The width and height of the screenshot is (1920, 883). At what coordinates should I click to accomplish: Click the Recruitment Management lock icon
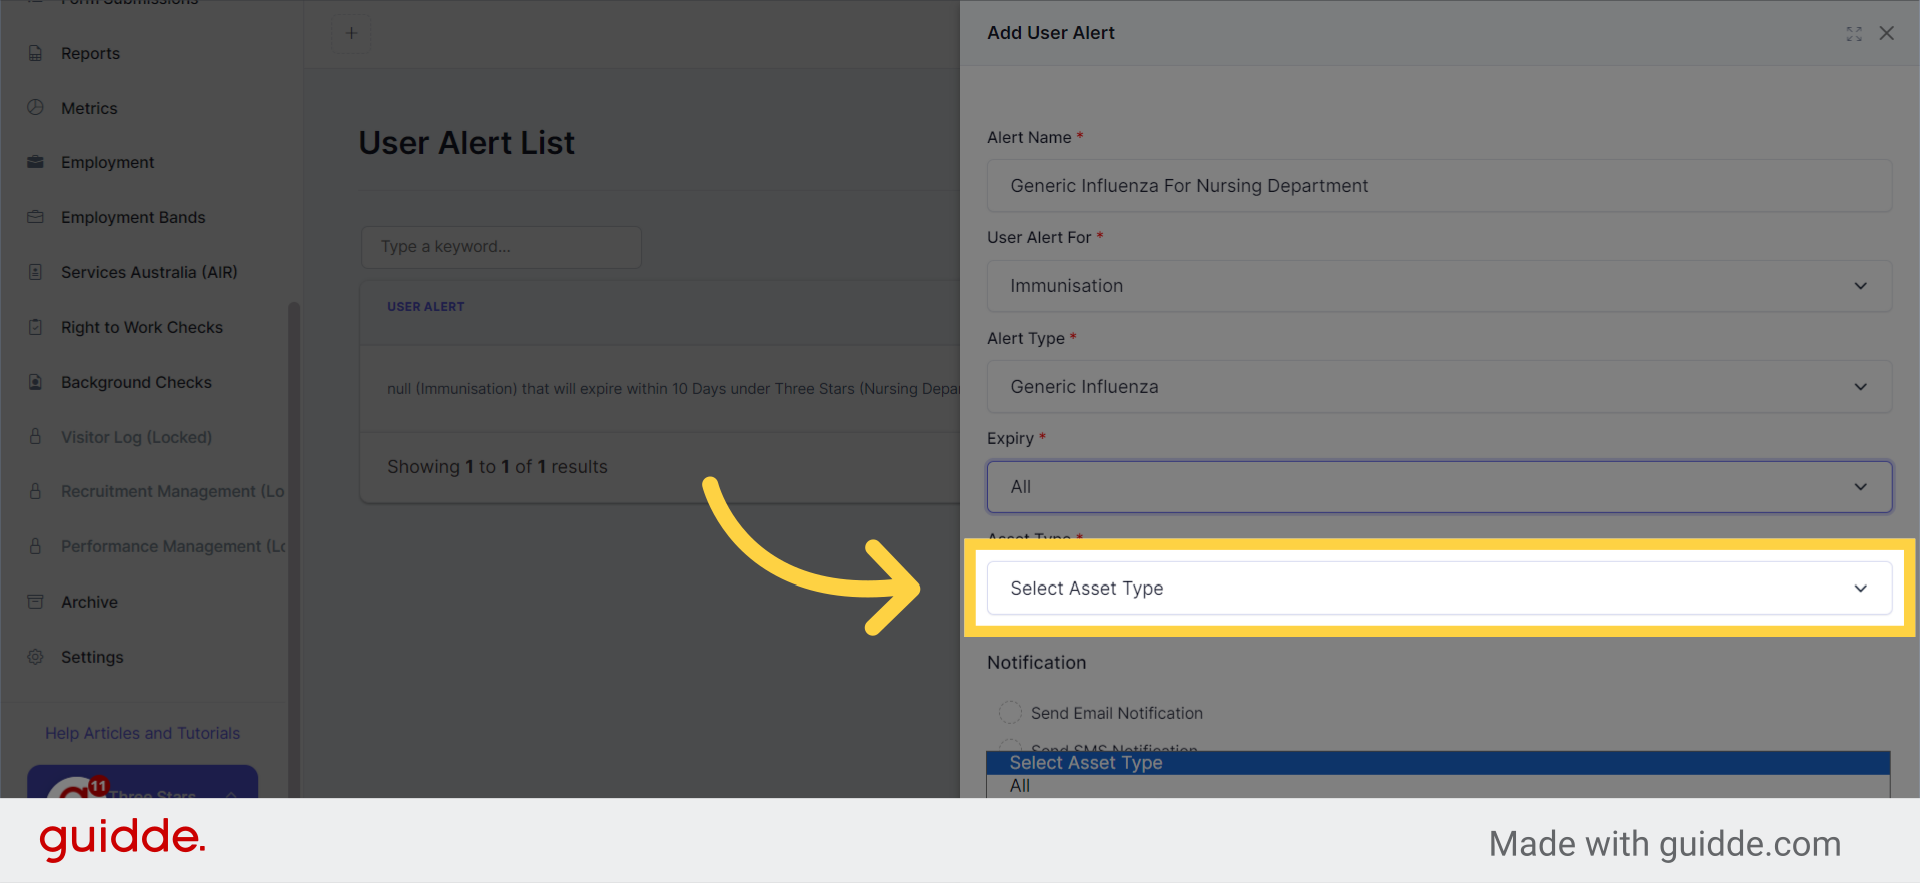(35, 491)
